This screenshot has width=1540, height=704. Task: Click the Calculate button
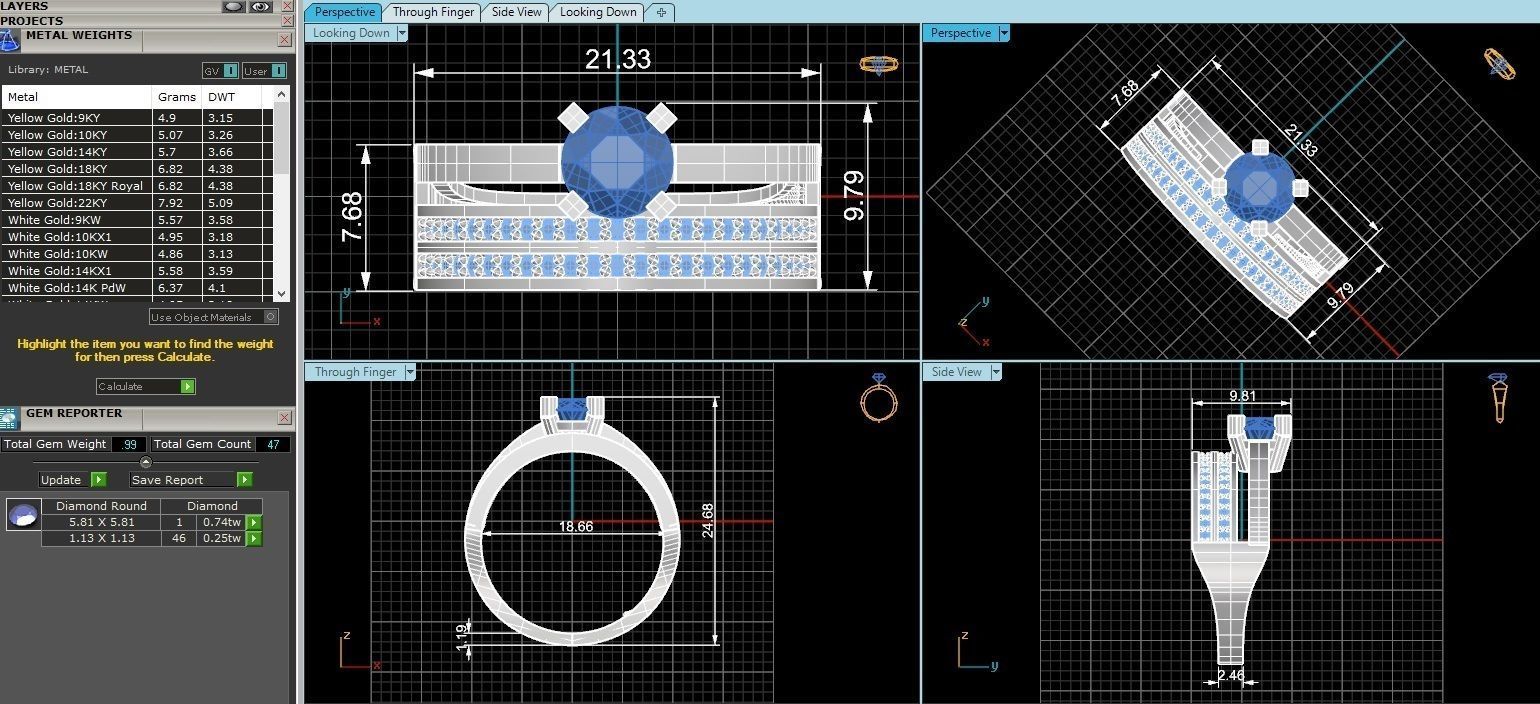pyautogui.click(x=146, y=386)
